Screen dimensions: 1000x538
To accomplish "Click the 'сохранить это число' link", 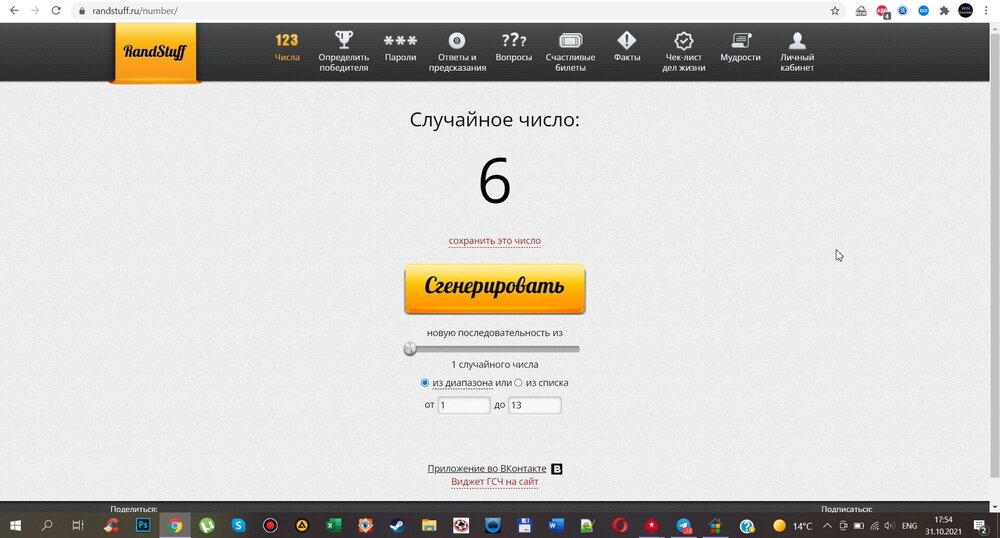I will coord(494,241).
